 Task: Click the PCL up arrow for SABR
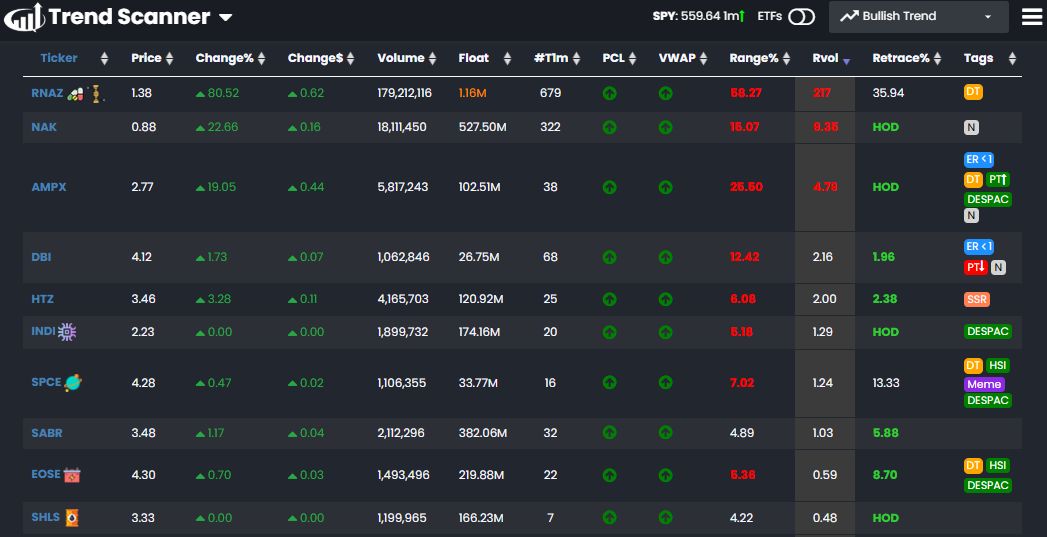(x=609, y=433)
